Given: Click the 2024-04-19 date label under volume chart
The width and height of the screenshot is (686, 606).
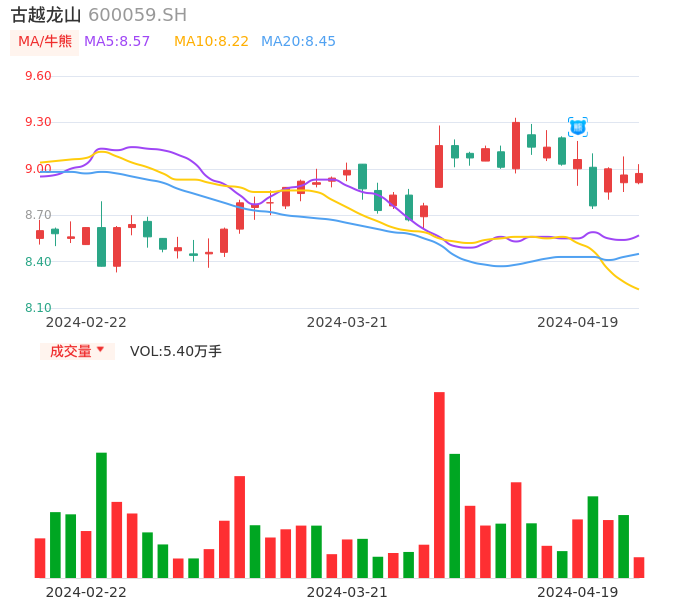Looking at the screenshot, I should (x=577, y=592).
